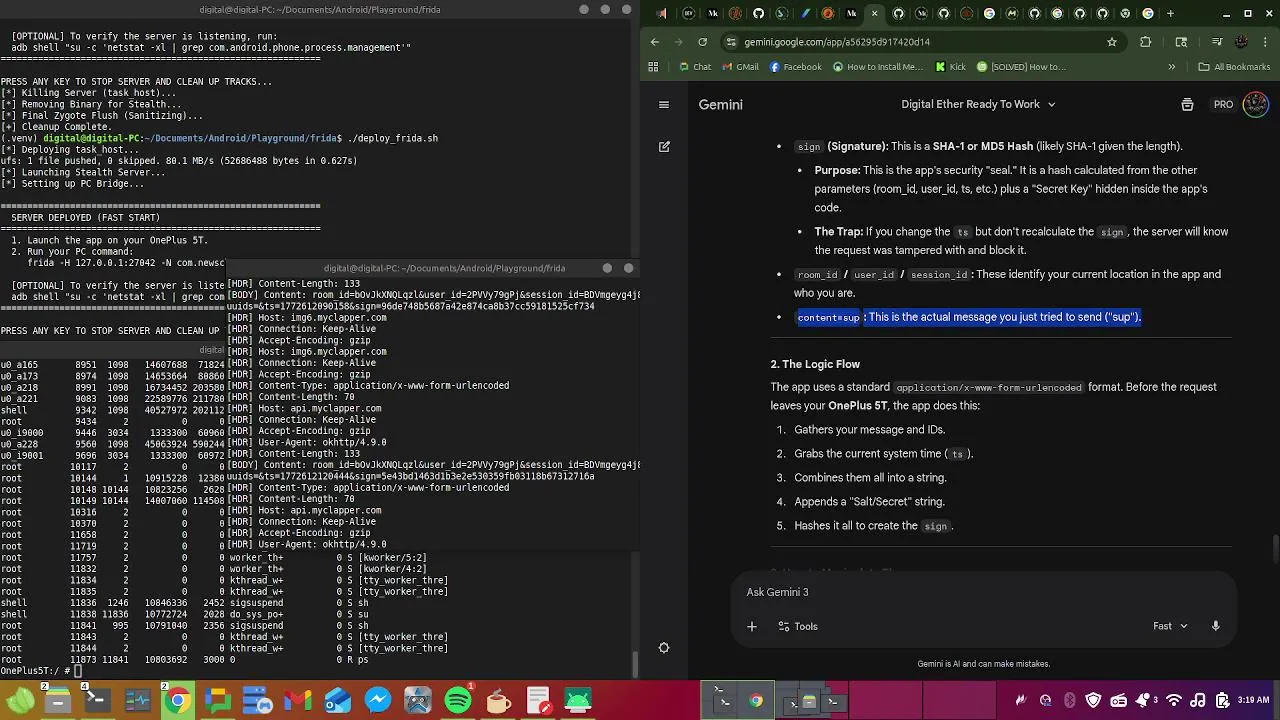This screenshot has width=1280, height=720.
Task: Click the browser back arrow
Action: coord(655,42)
